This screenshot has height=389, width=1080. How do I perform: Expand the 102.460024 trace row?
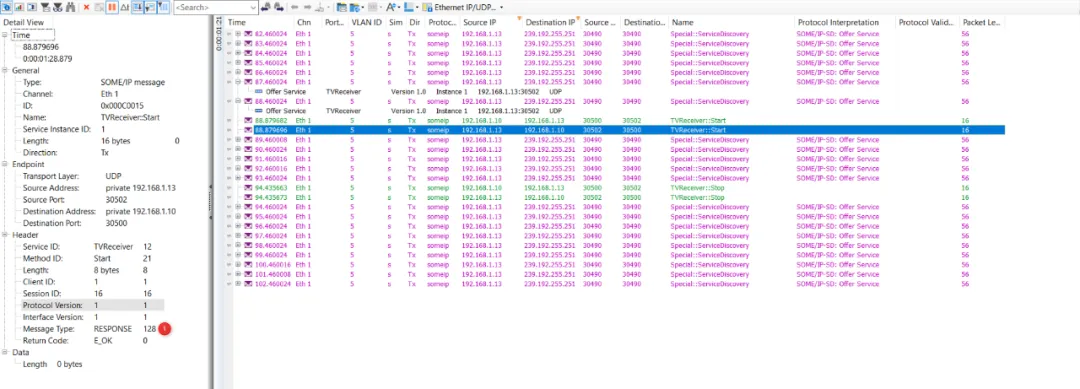(x=238, y=284)
